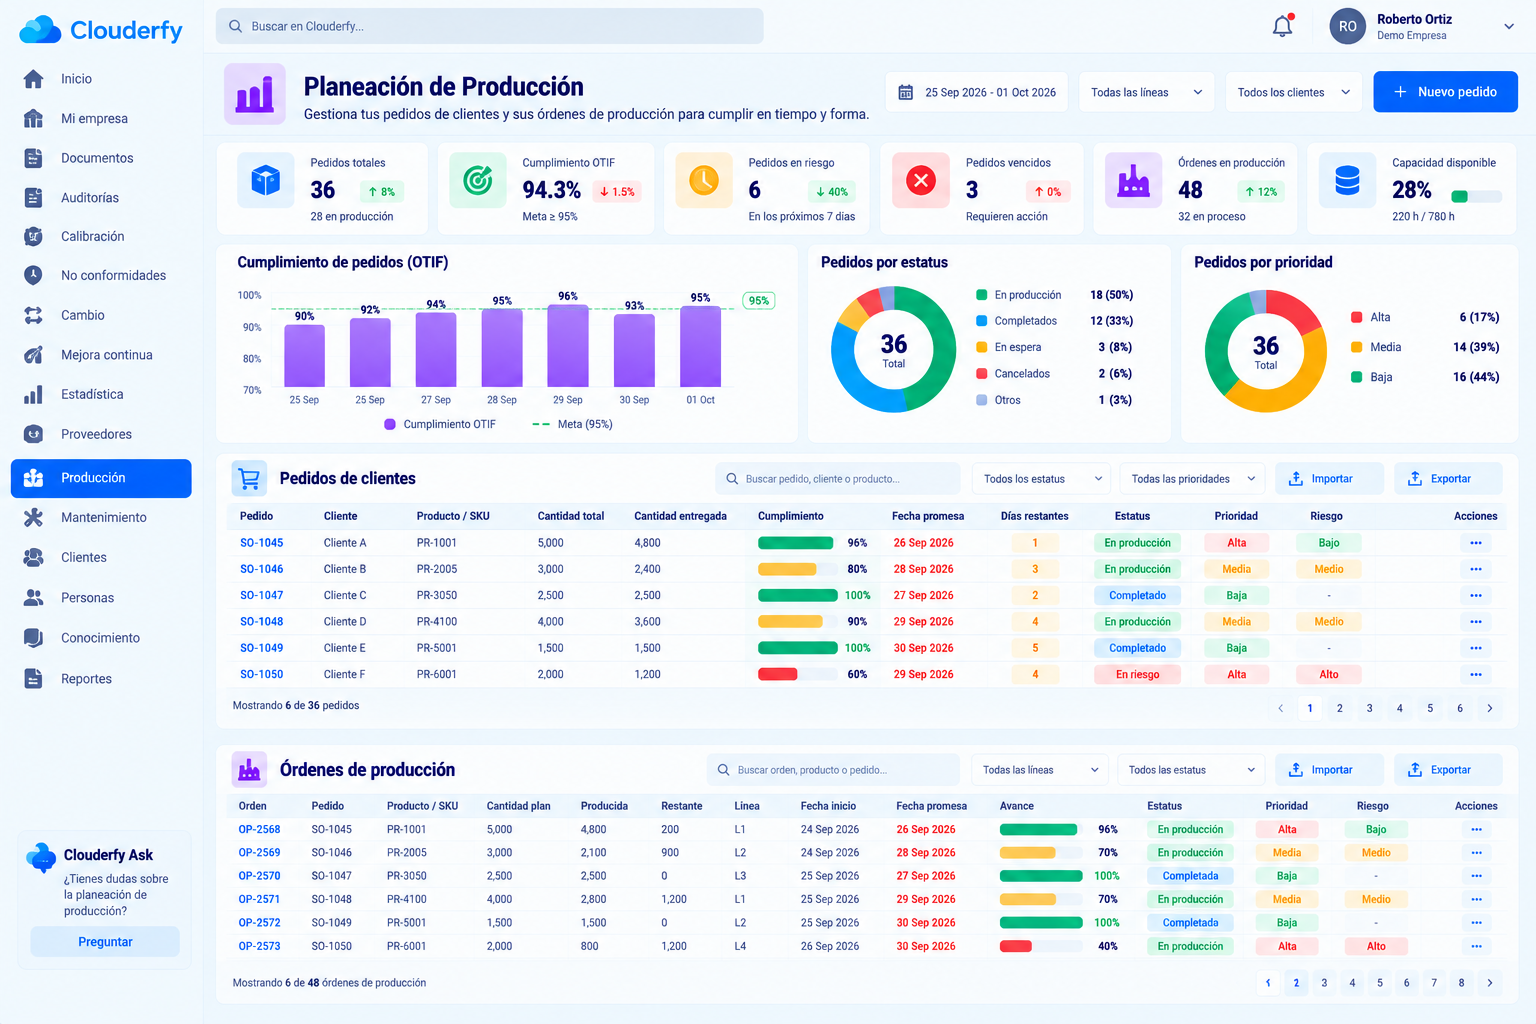Create a new order with Nuevo pedido
Screen dimensions: 1536x1024
tap(1445, 92)
